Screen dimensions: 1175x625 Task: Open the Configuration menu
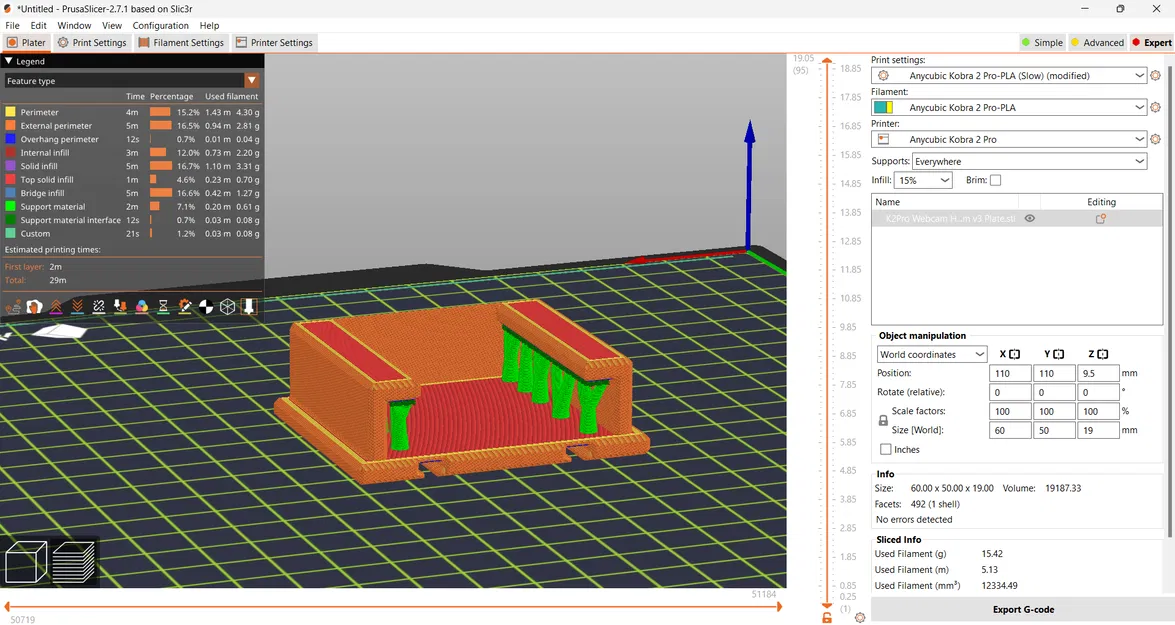coord(160,25)
